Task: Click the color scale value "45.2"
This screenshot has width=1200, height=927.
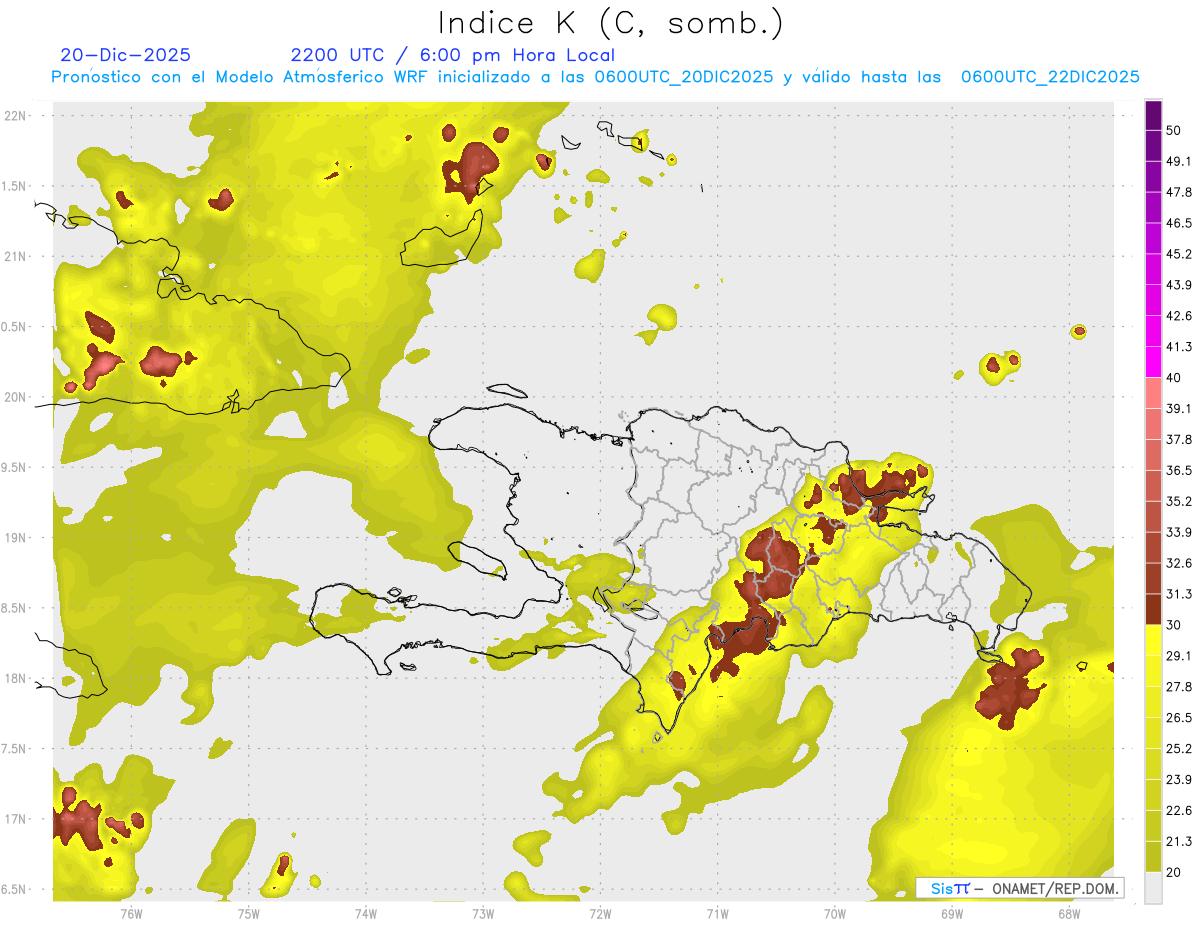Action: pos(1179,254)
